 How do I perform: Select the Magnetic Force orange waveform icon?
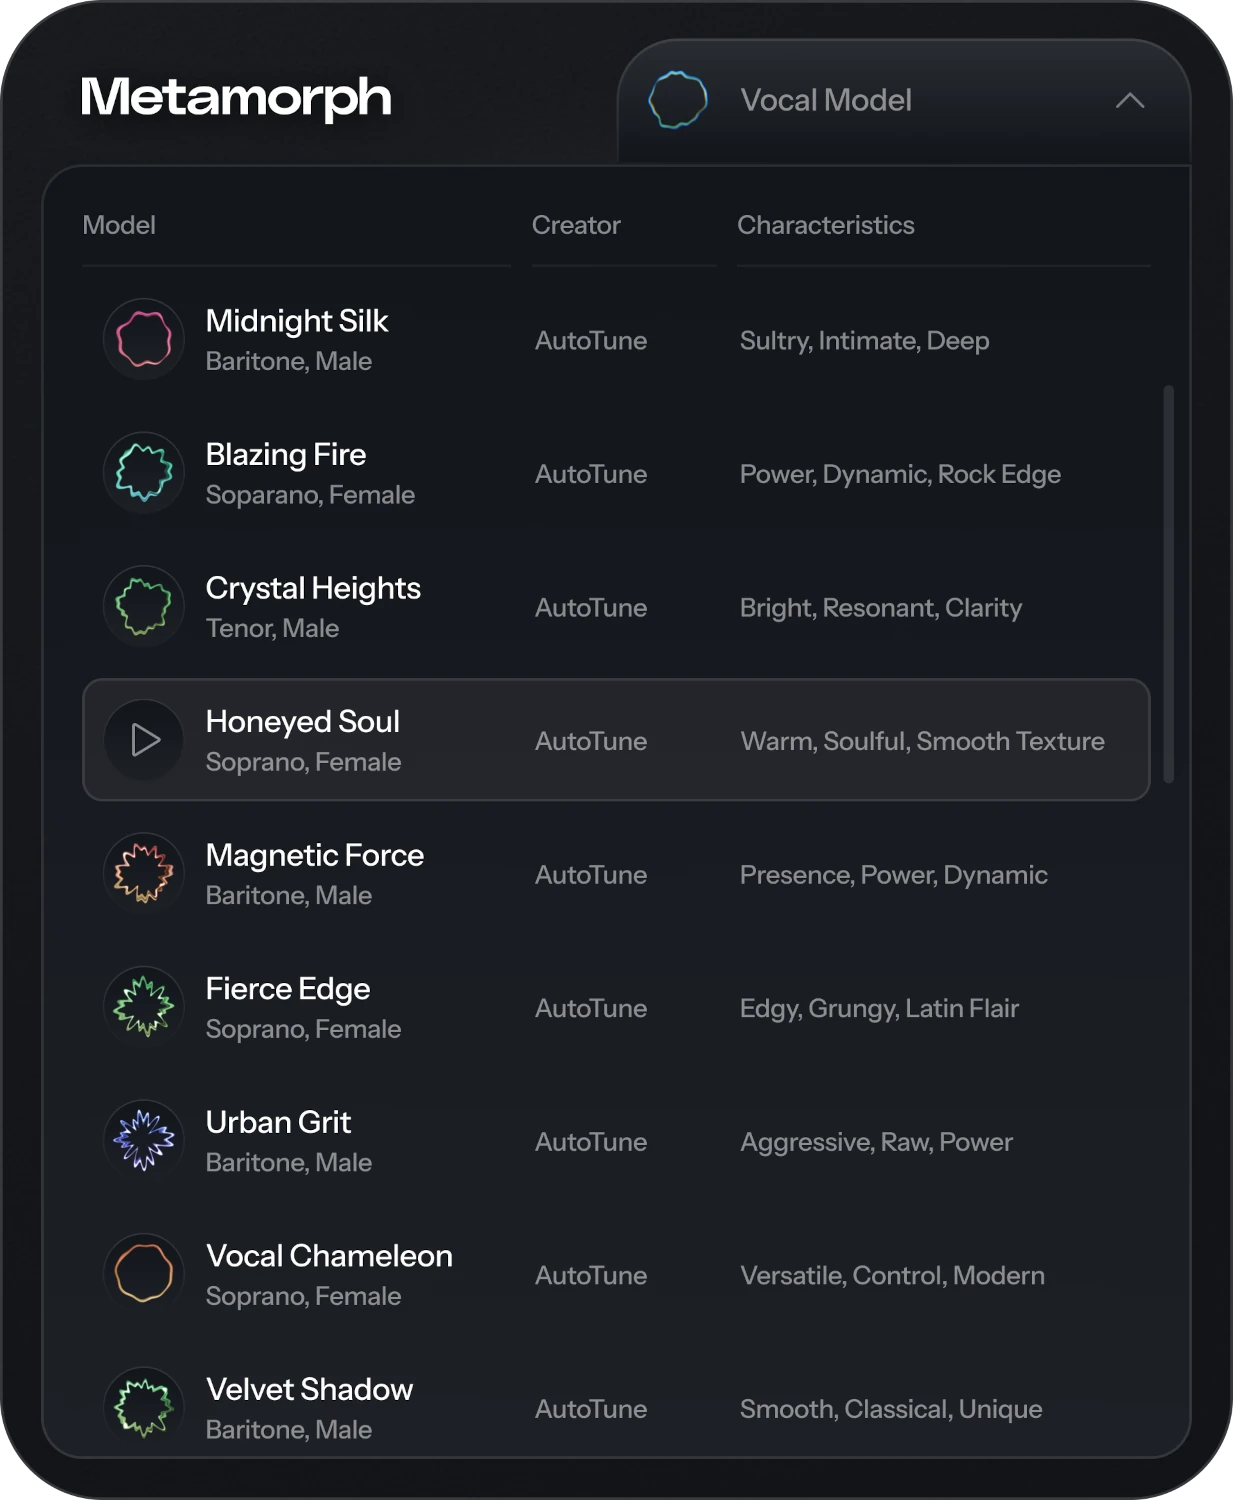tap(144, 873)
